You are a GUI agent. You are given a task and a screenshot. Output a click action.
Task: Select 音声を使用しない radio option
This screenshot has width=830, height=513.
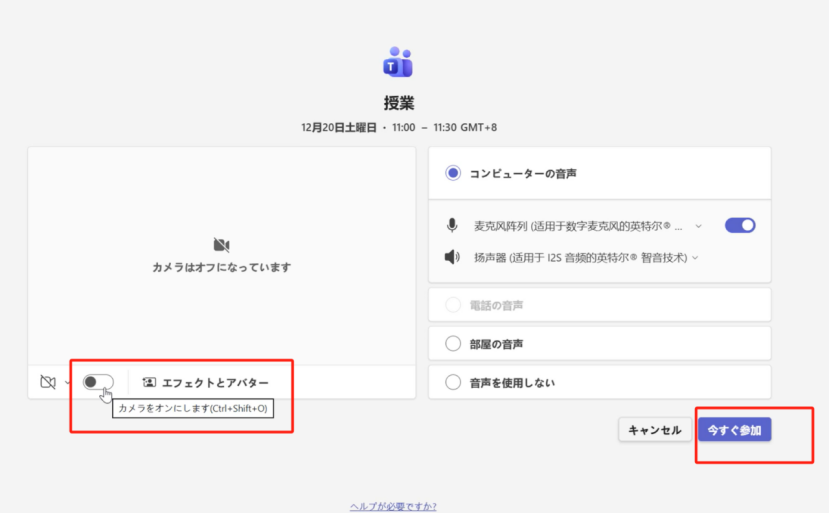[x=453, y=382]
